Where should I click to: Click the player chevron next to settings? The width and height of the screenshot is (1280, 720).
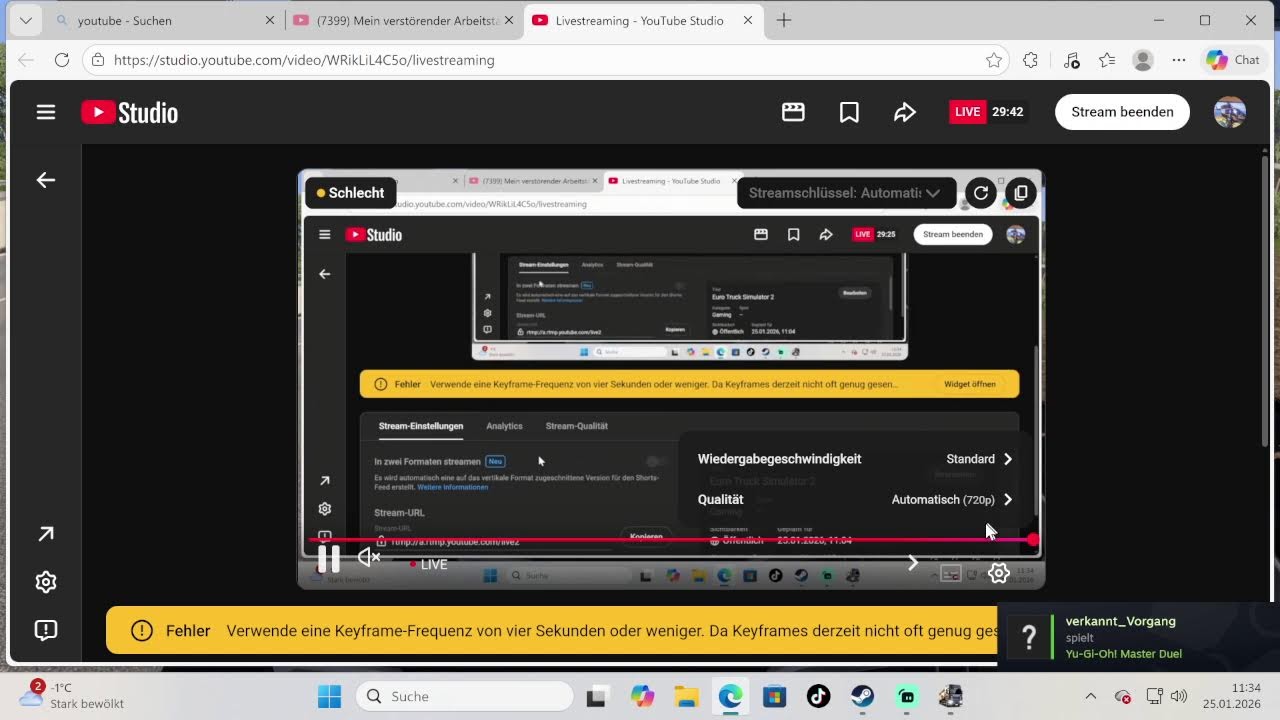tap(912, 564)
